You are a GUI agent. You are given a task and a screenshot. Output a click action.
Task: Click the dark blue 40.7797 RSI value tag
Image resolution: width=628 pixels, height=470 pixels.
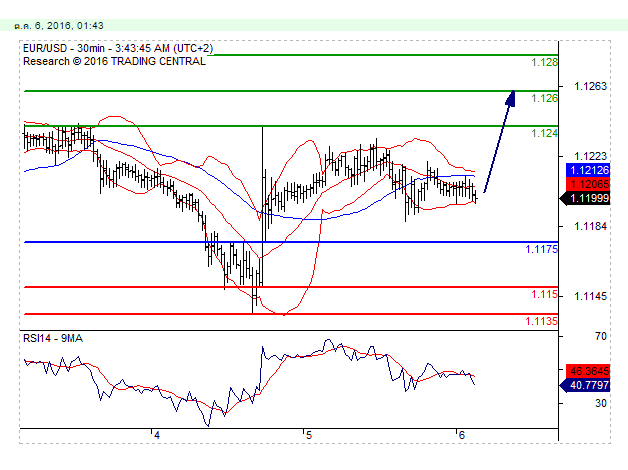[586, 385]
